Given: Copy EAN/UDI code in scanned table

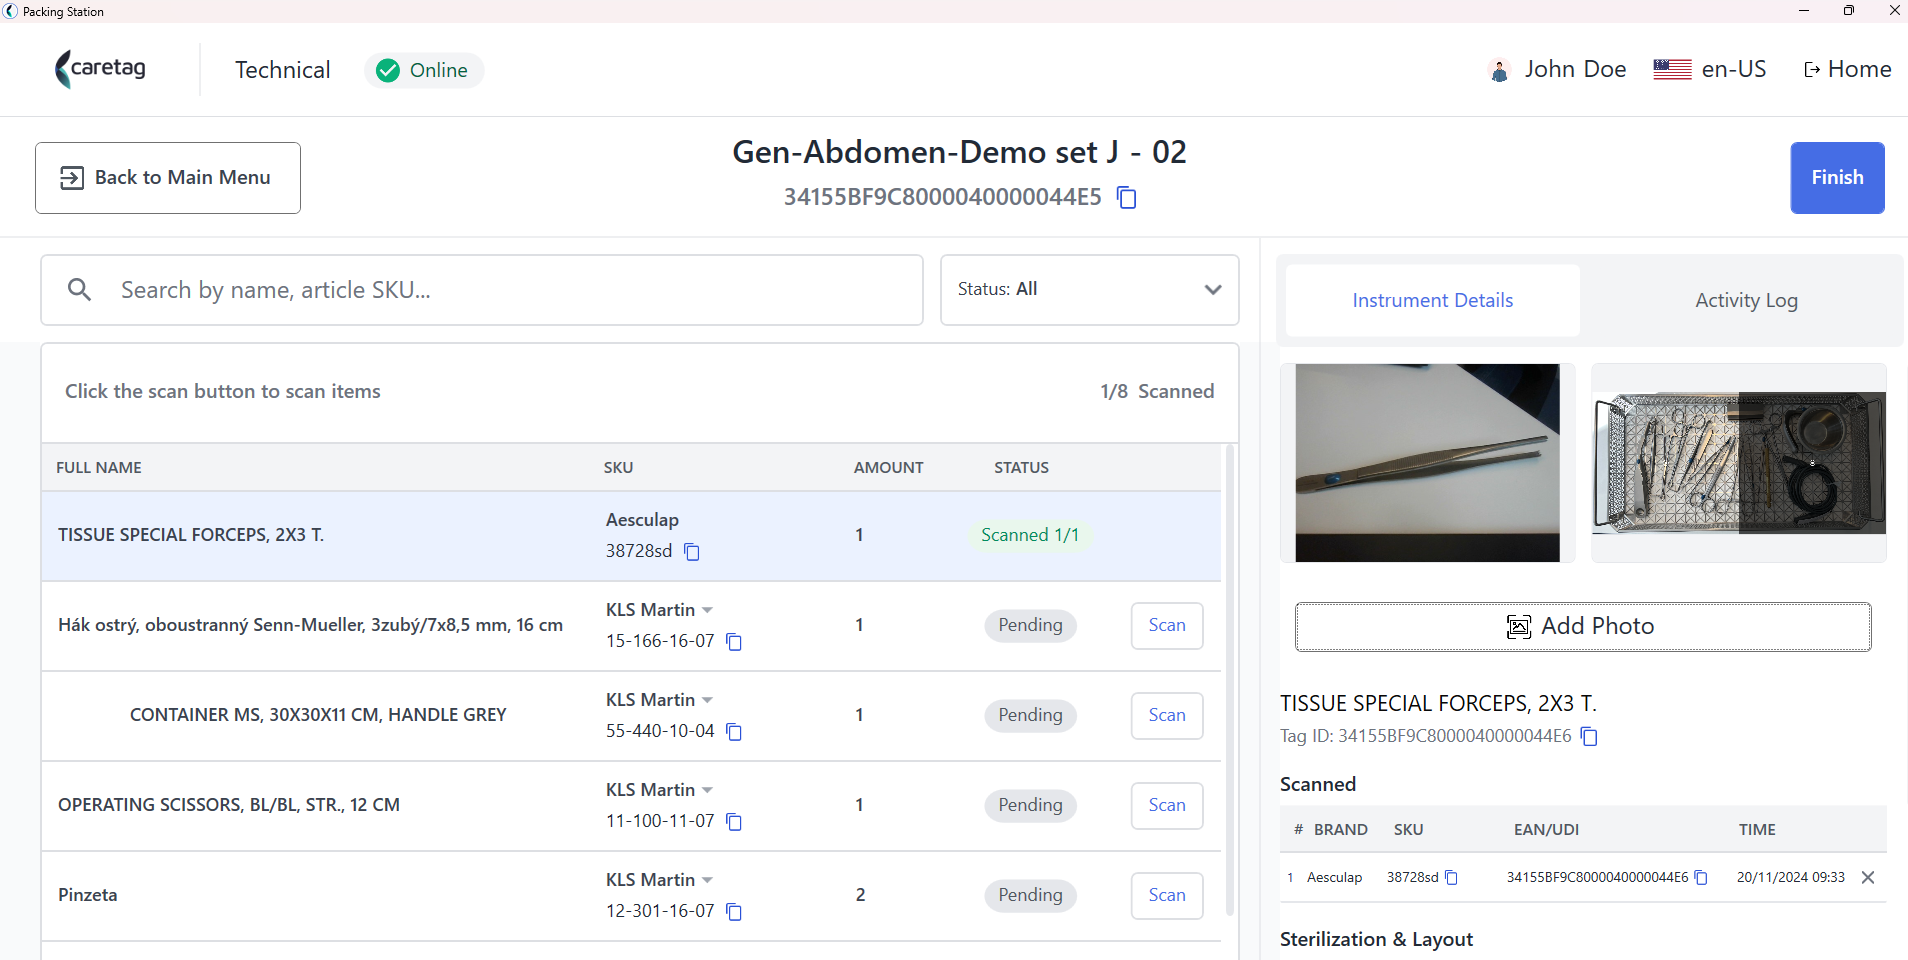Looking at the screenshot, I should pyautogui.click(x=1701, y=877).
